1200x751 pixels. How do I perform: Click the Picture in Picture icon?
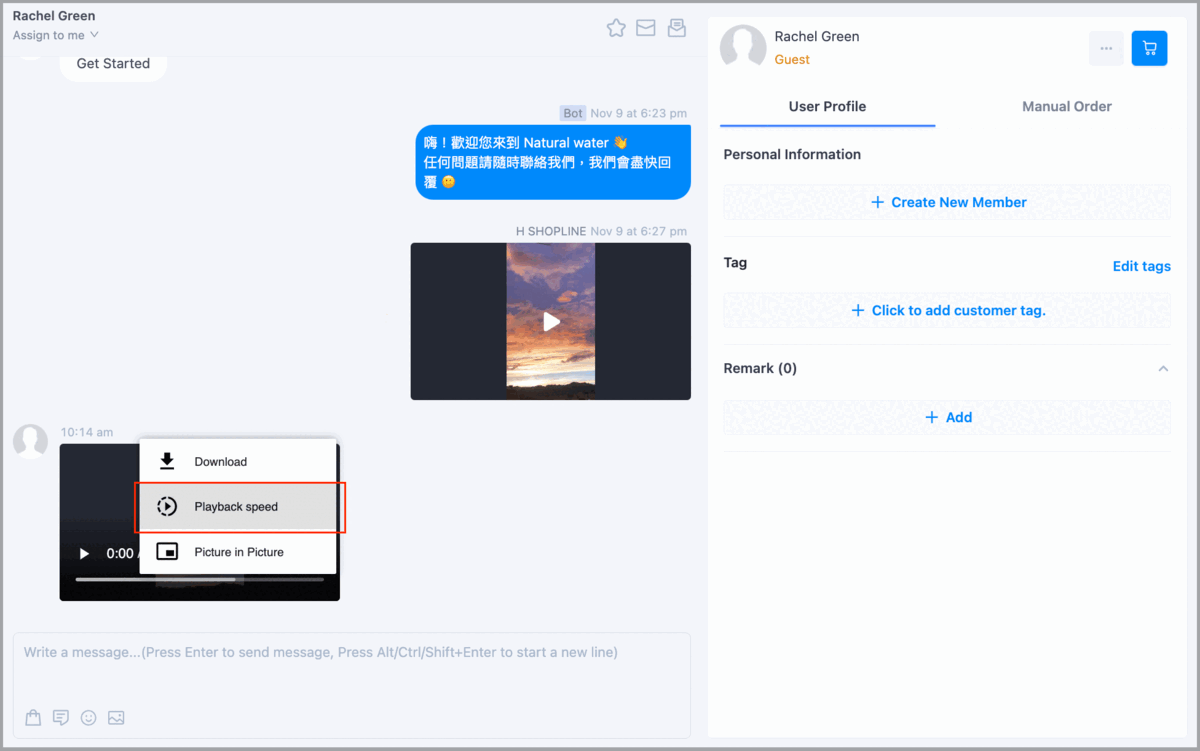tap(167, 552)
